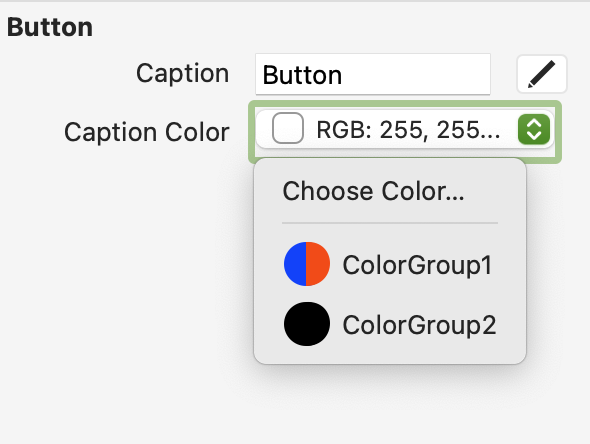
Task: Click the ColorGroup2 text label
Action: click(419, 325)
